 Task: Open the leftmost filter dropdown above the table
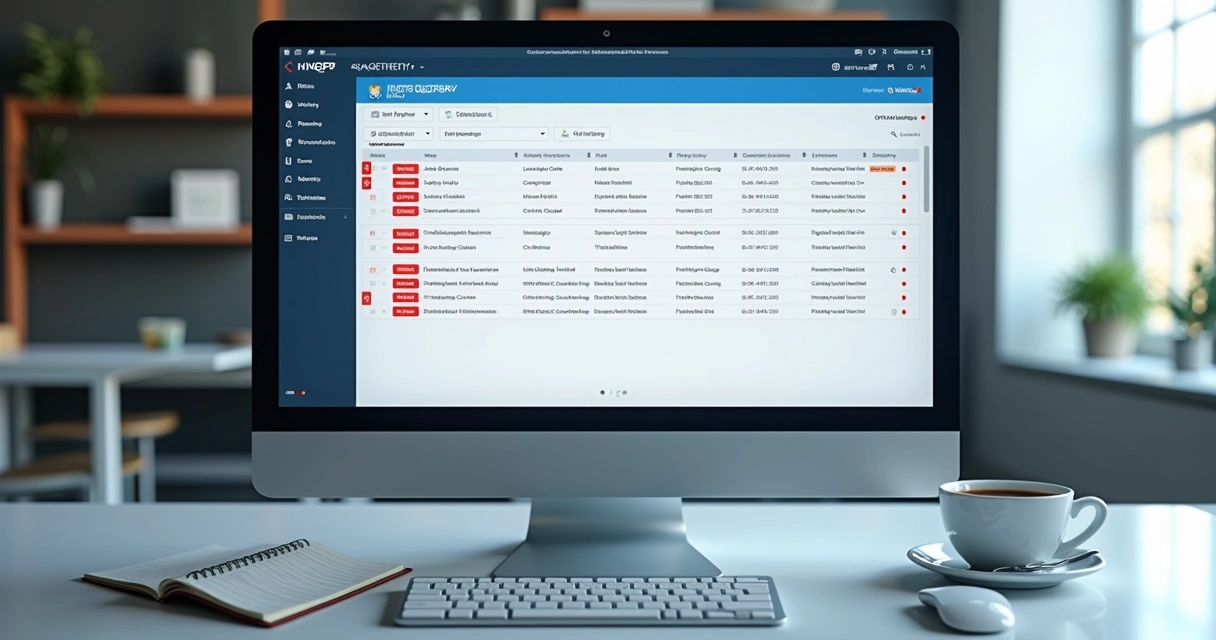coord(400,114)
